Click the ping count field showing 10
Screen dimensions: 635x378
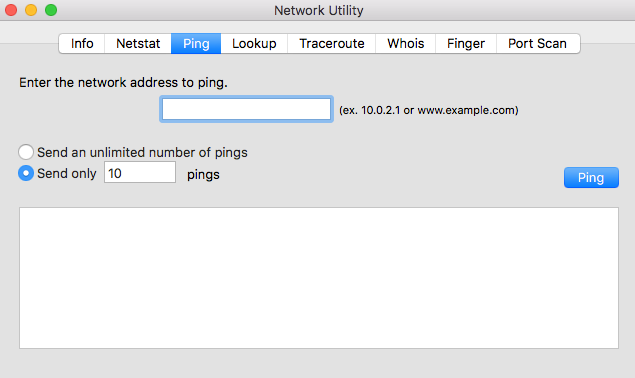[140, 172]
